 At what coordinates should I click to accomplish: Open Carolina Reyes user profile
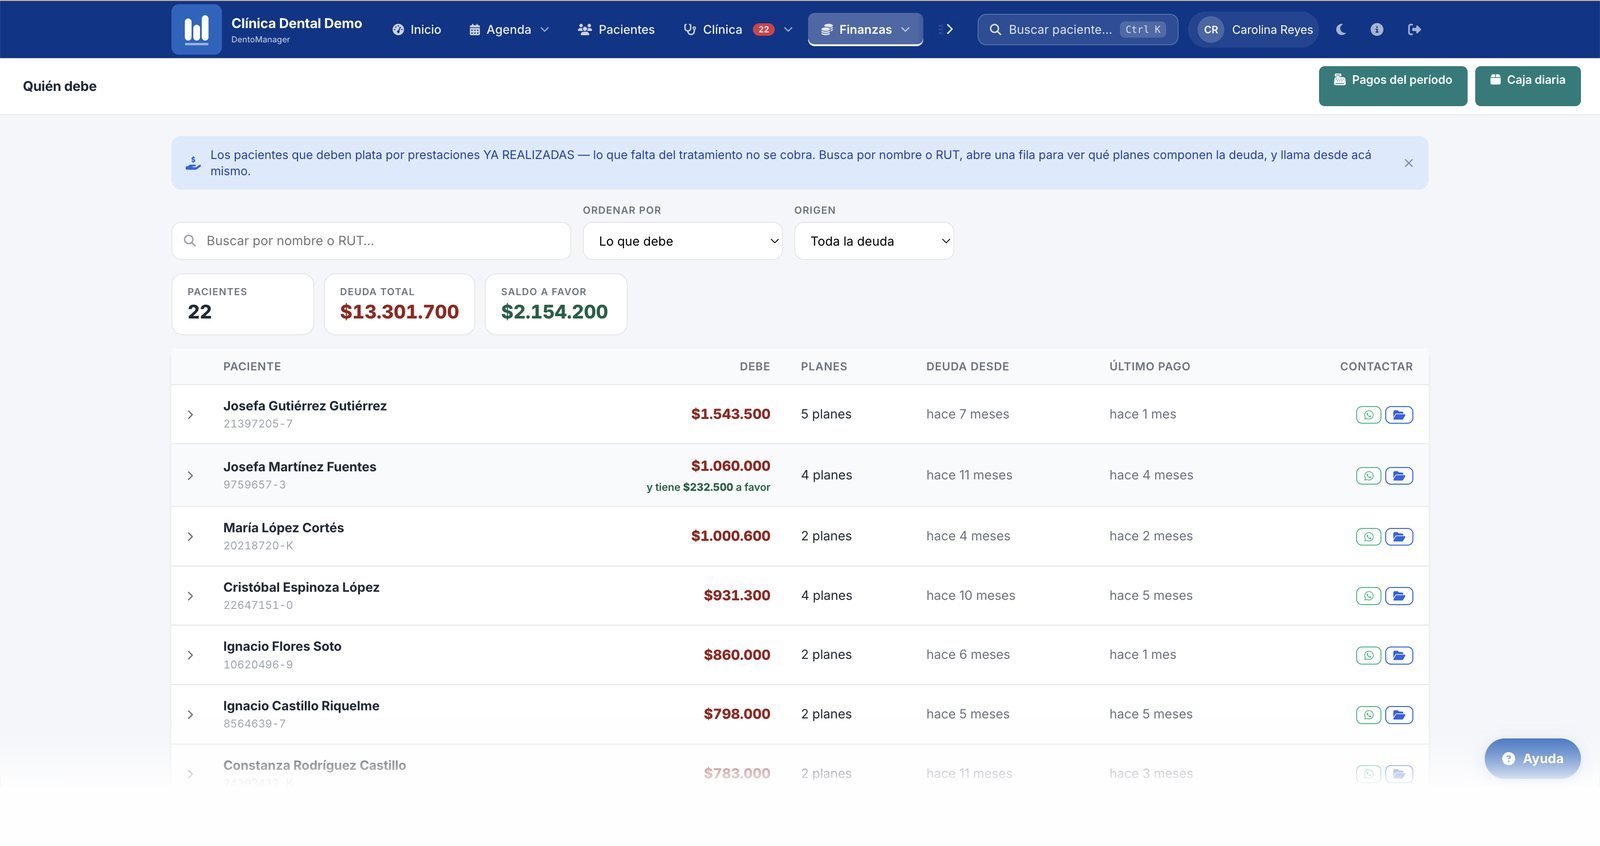(1256, 30)
